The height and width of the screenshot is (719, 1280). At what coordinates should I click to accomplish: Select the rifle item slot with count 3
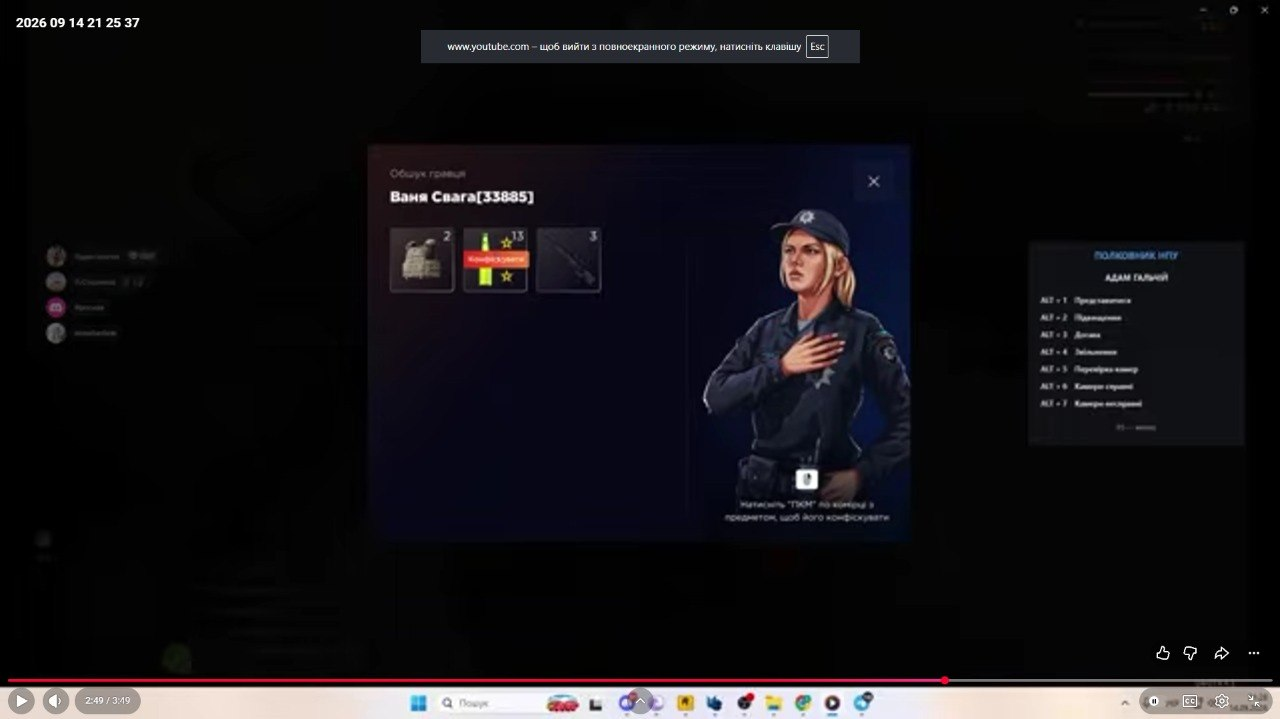click(568, 260)
